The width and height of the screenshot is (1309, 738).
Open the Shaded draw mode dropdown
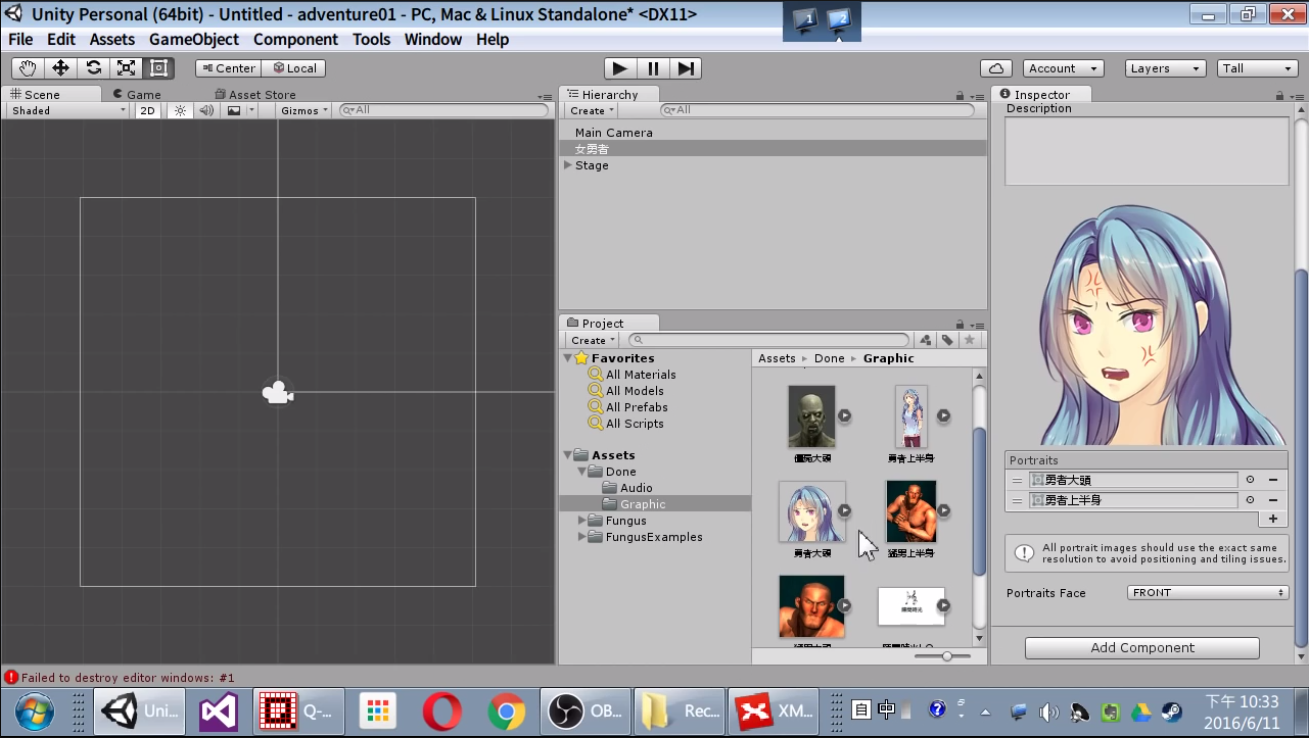68,110
